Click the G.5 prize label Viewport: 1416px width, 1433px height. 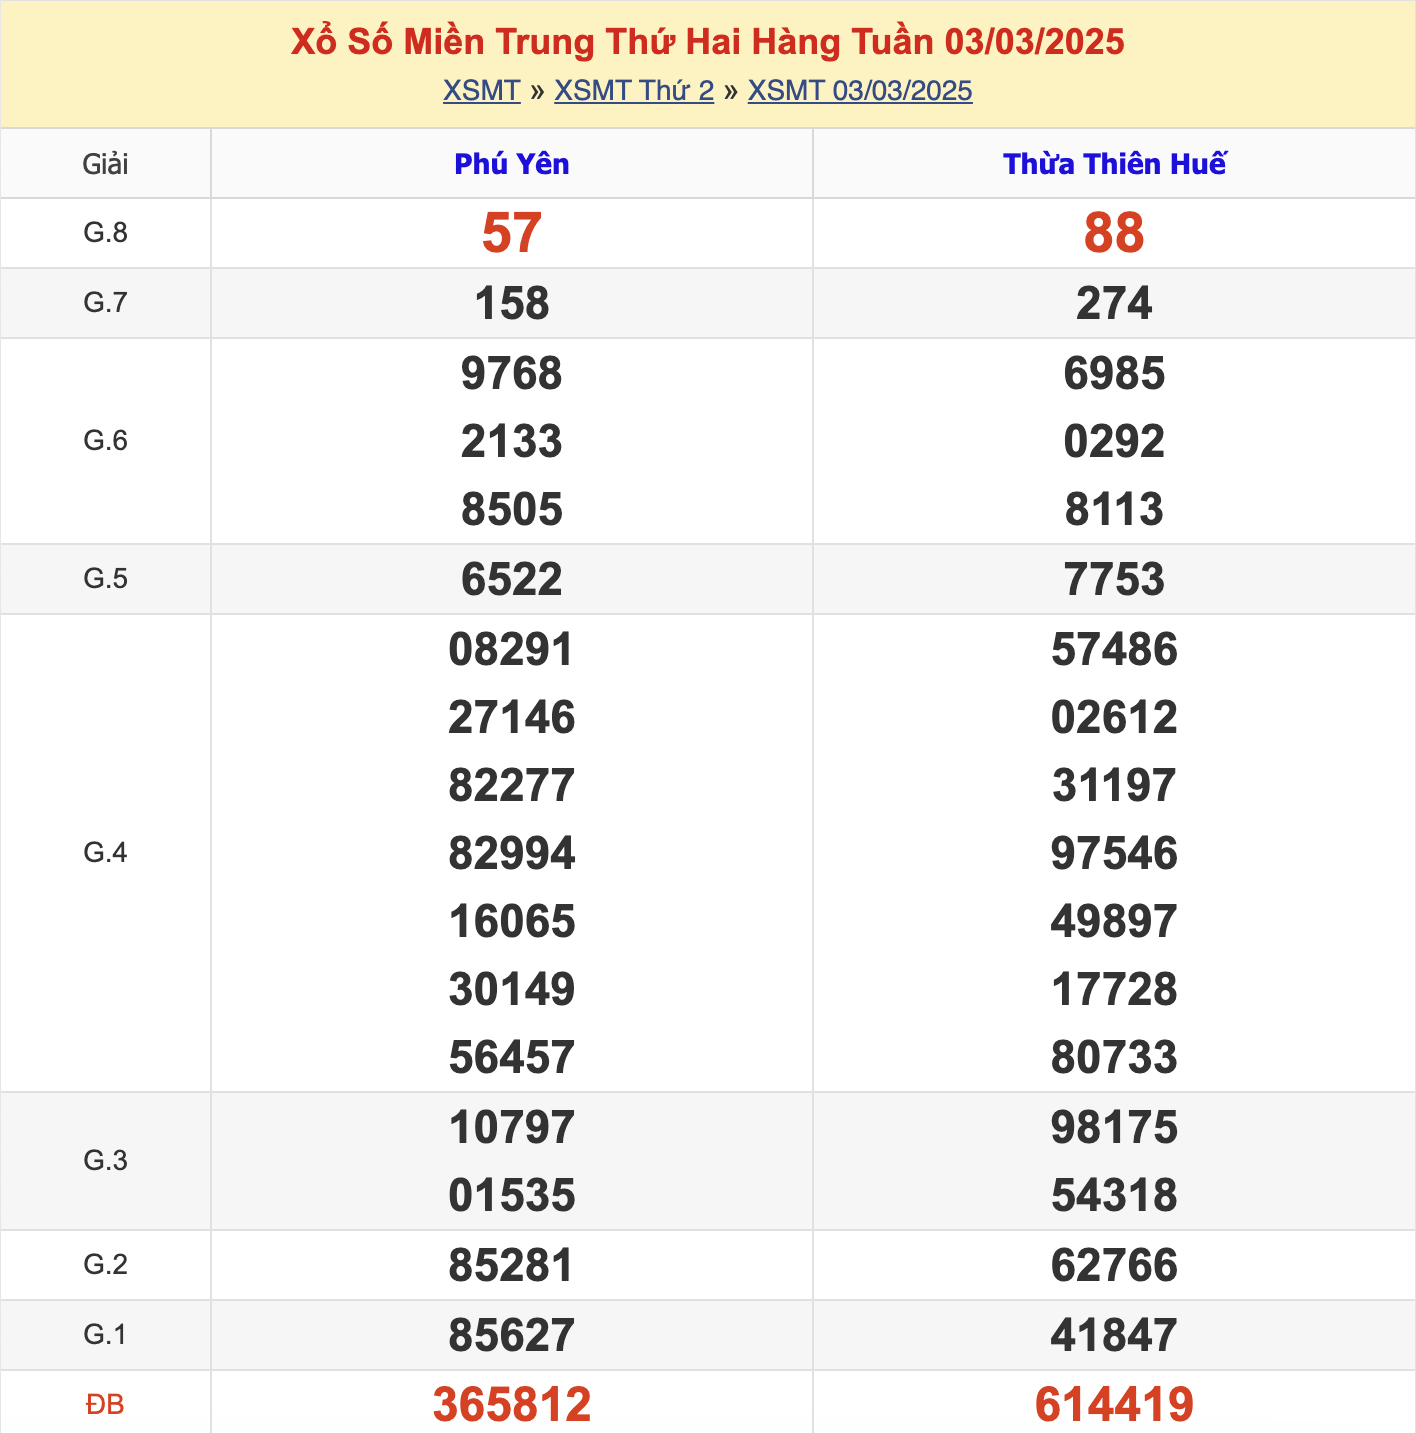105,579
